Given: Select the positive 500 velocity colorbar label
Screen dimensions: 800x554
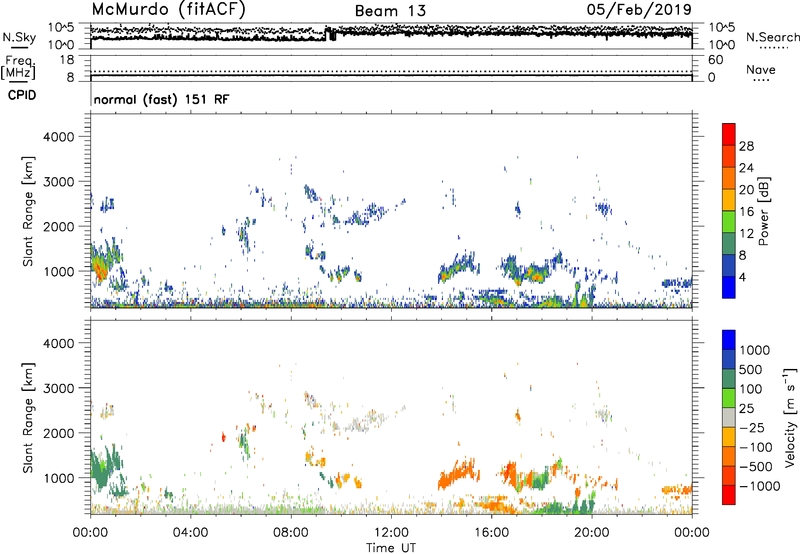Looking at the screenshot, I should point(751,370).
